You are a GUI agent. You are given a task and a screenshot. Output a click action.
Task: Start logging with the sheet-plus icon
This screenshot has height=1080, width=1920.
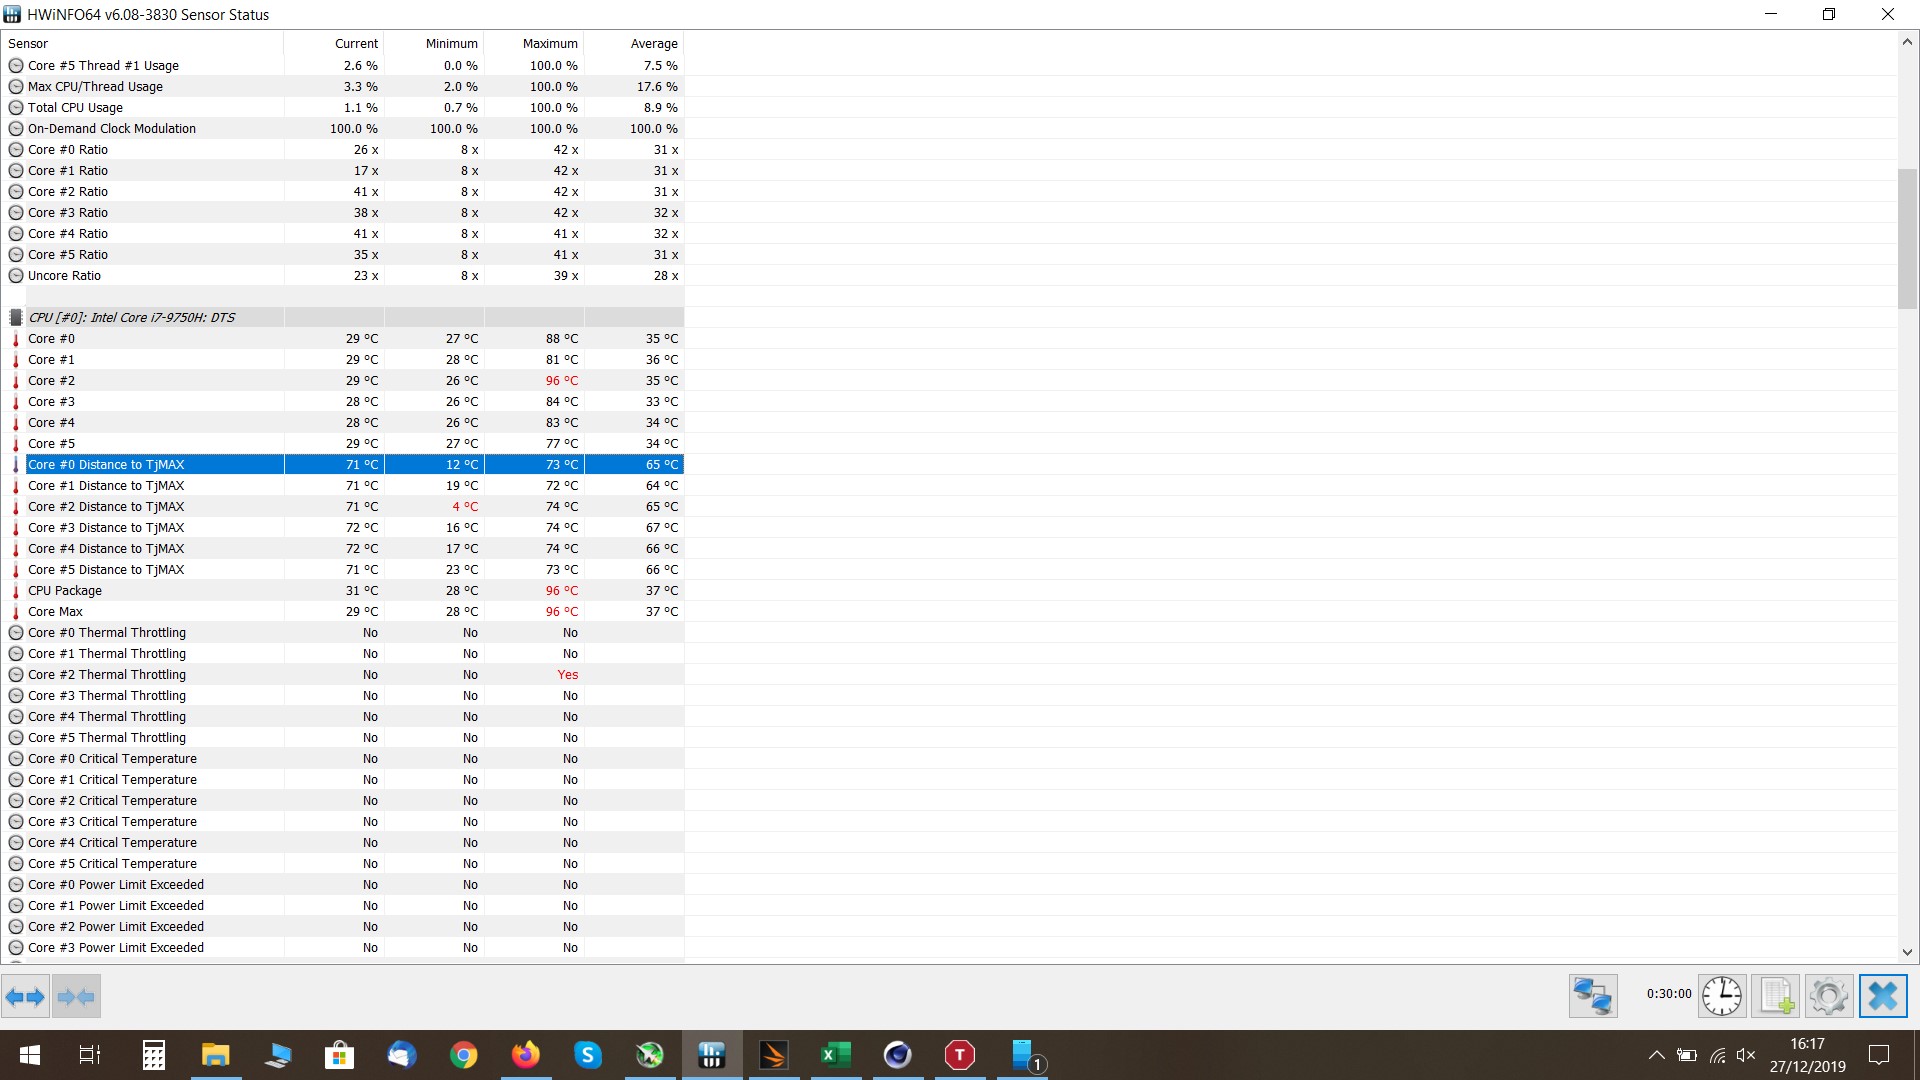1776,996
